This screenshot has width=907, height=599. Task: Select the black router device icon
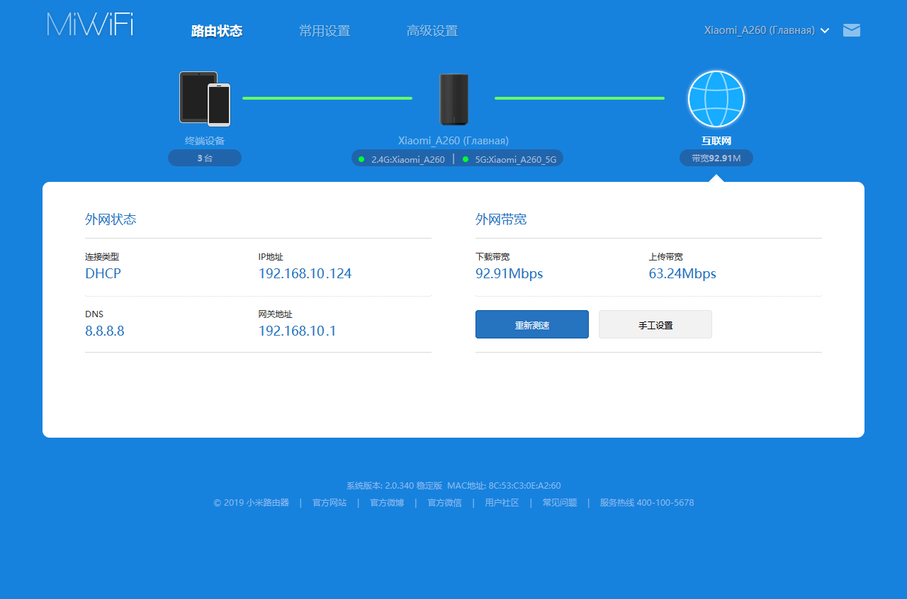454,99
